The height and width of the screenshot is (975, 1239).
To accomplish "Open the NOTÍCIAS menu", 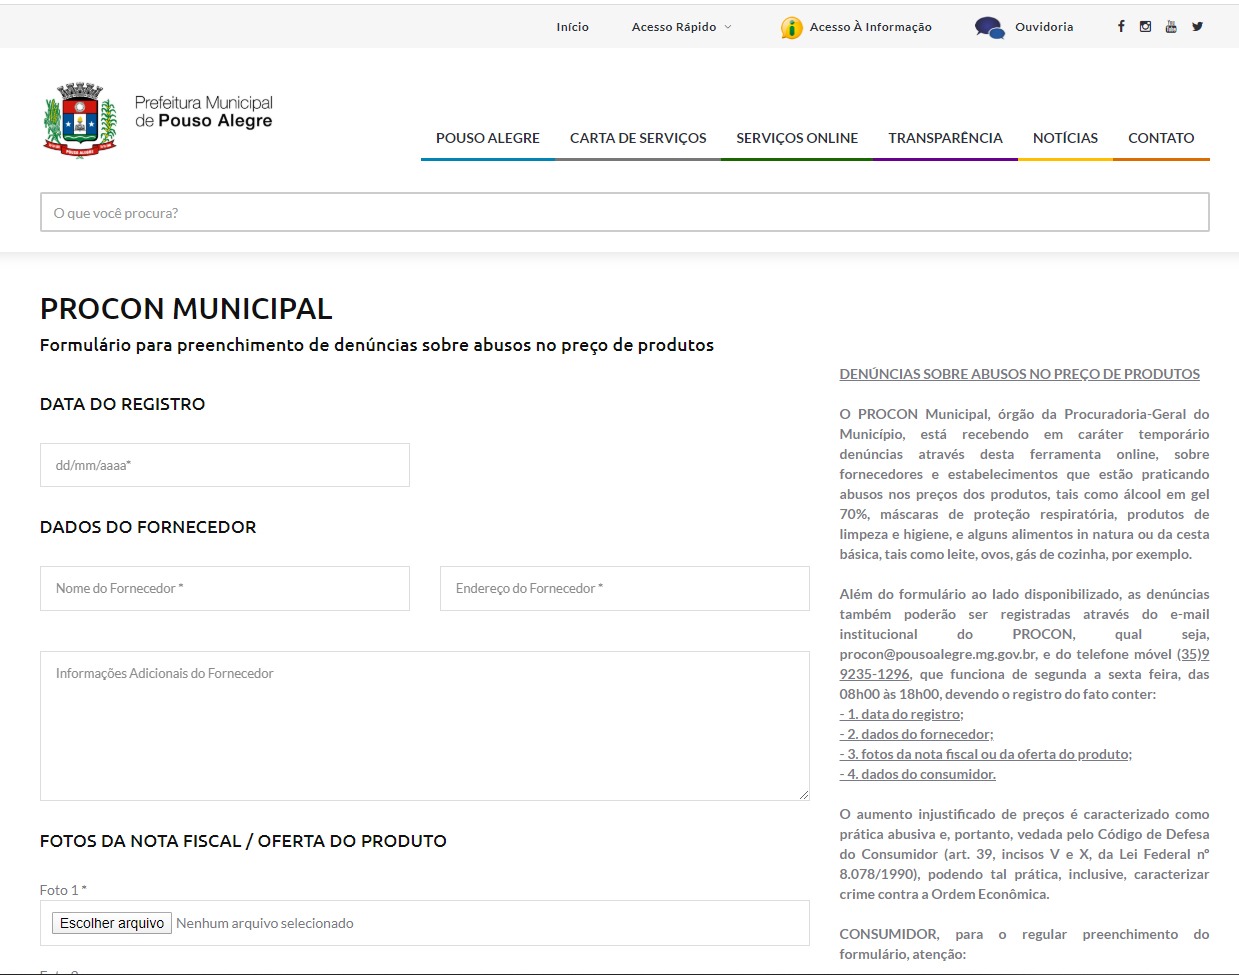I will tap(1065, 139).
